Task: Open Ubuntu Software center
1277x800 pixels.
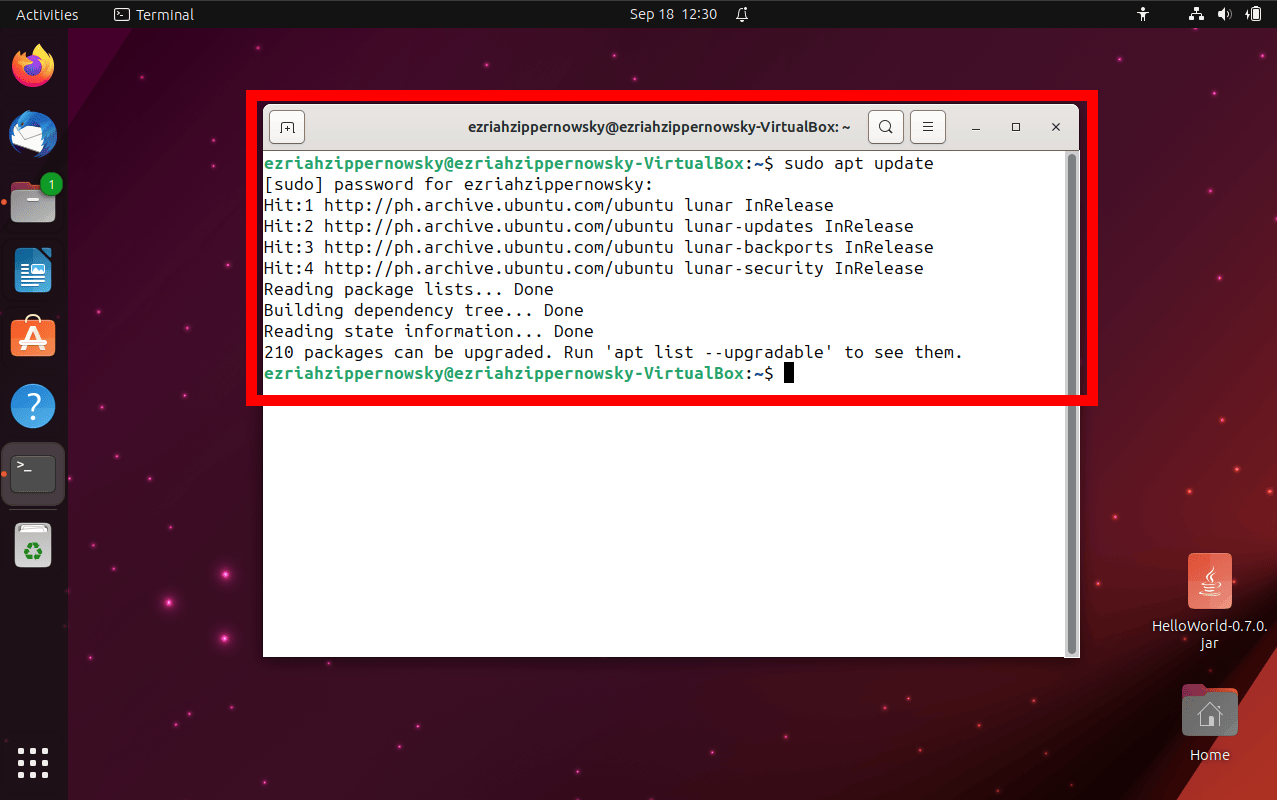Action: [x=33, y=337]
